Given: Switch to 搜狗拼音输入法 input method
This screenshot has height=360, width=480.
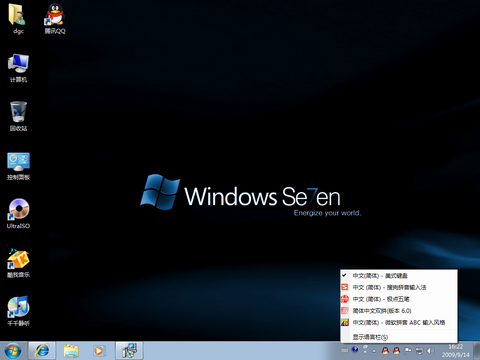Looking at the screenshot, I should coord(399,287).
